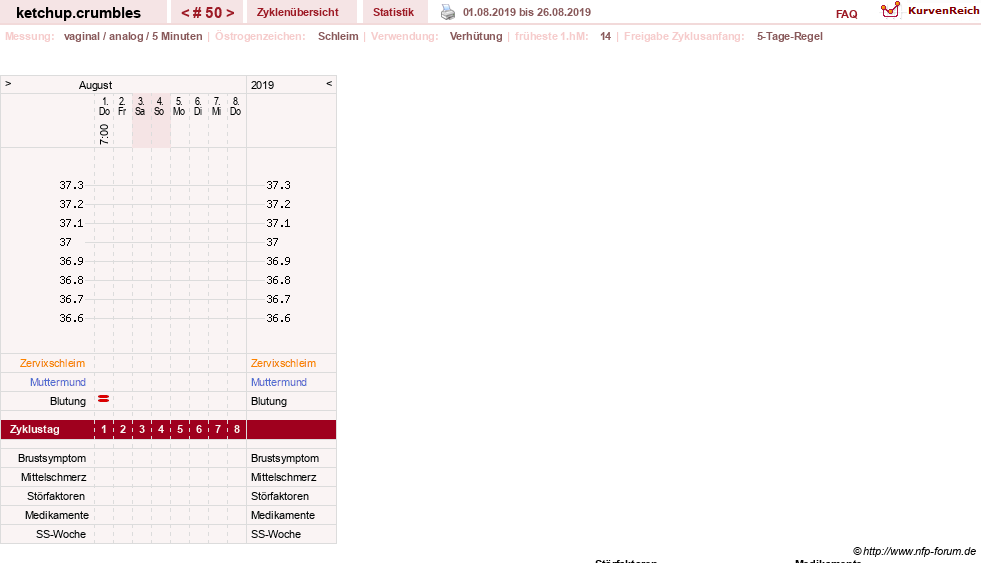Click the 2019 year label
The height and width of the screenshot is (563, 981).
[262, 85]
